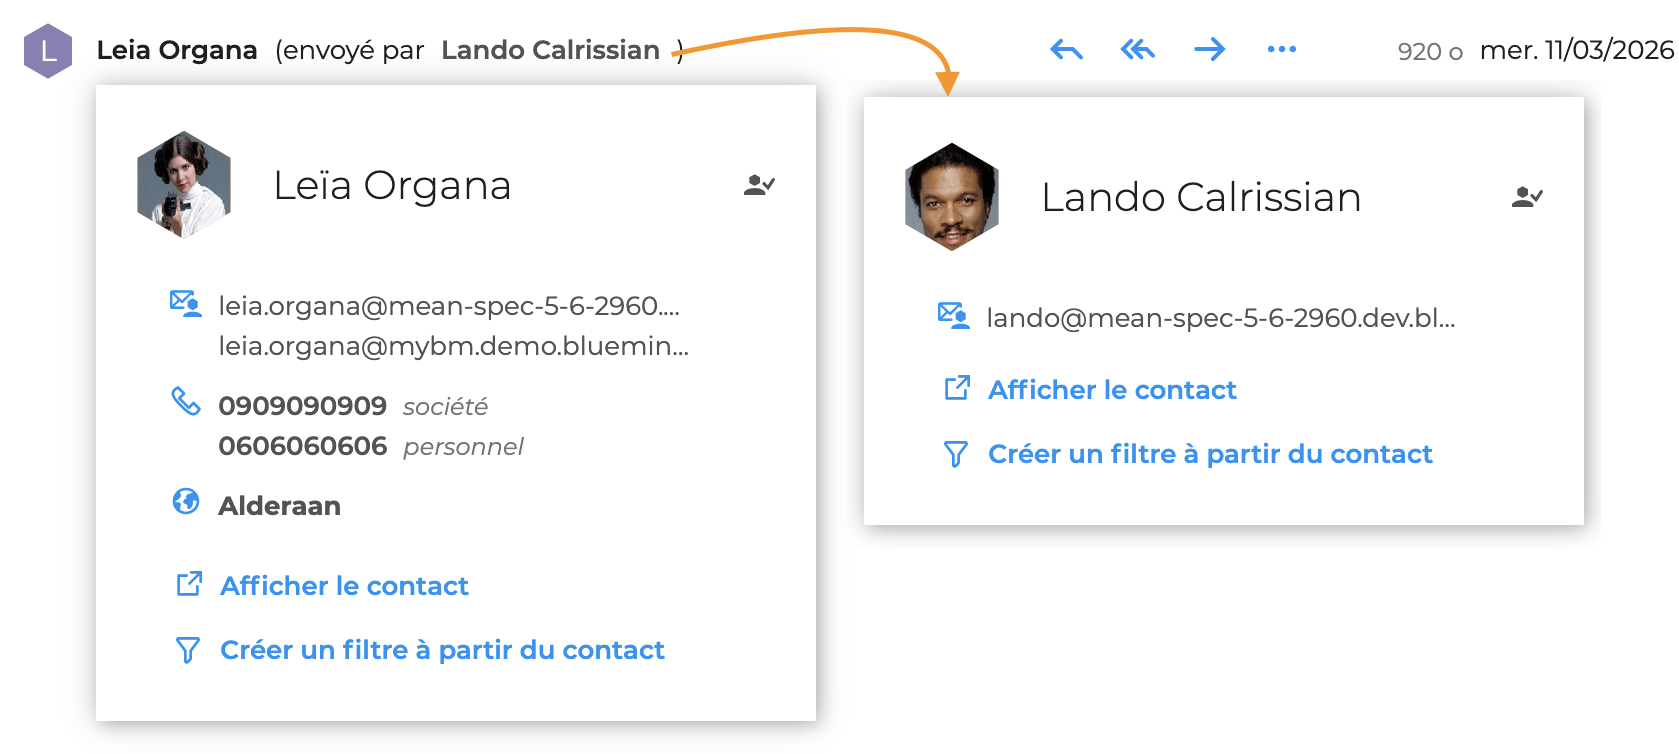
Task: Open Leïa's contact via Afficher le contact
Action: (x=344, y=586)
